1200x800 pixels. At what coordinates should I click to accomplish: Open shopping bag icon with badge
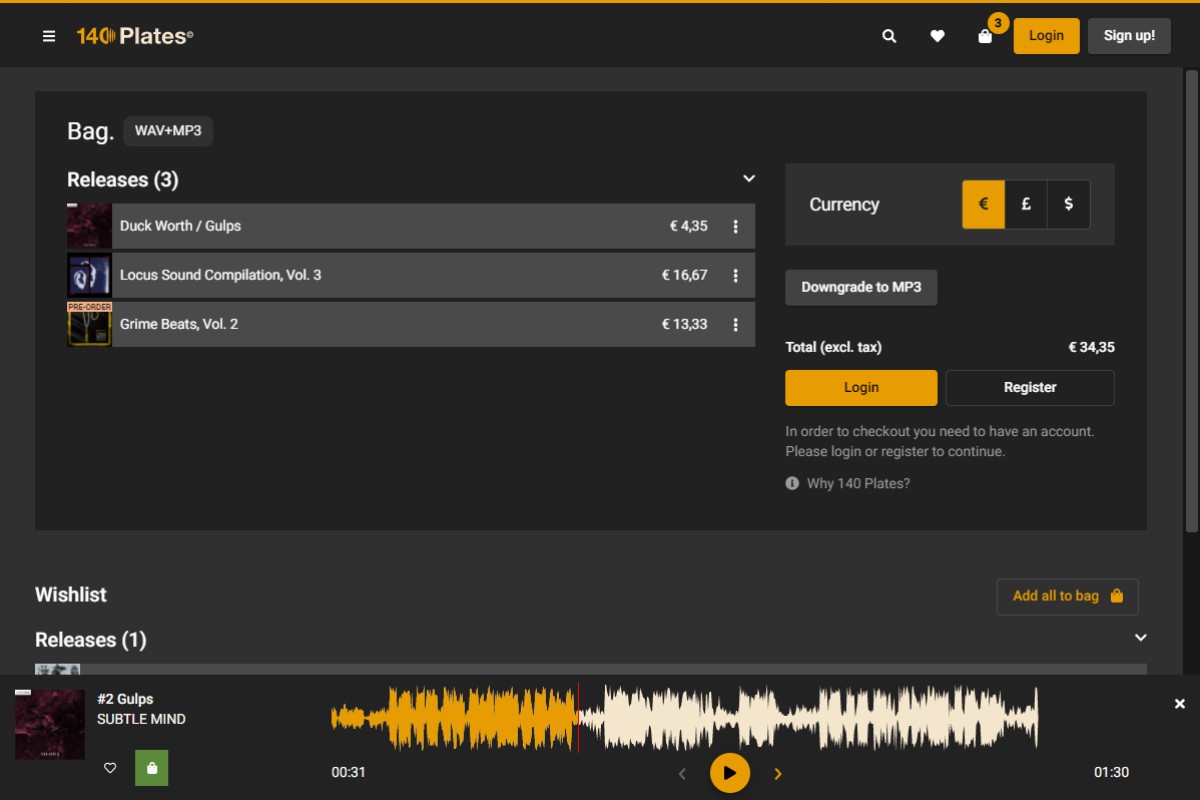coord(985,36)
